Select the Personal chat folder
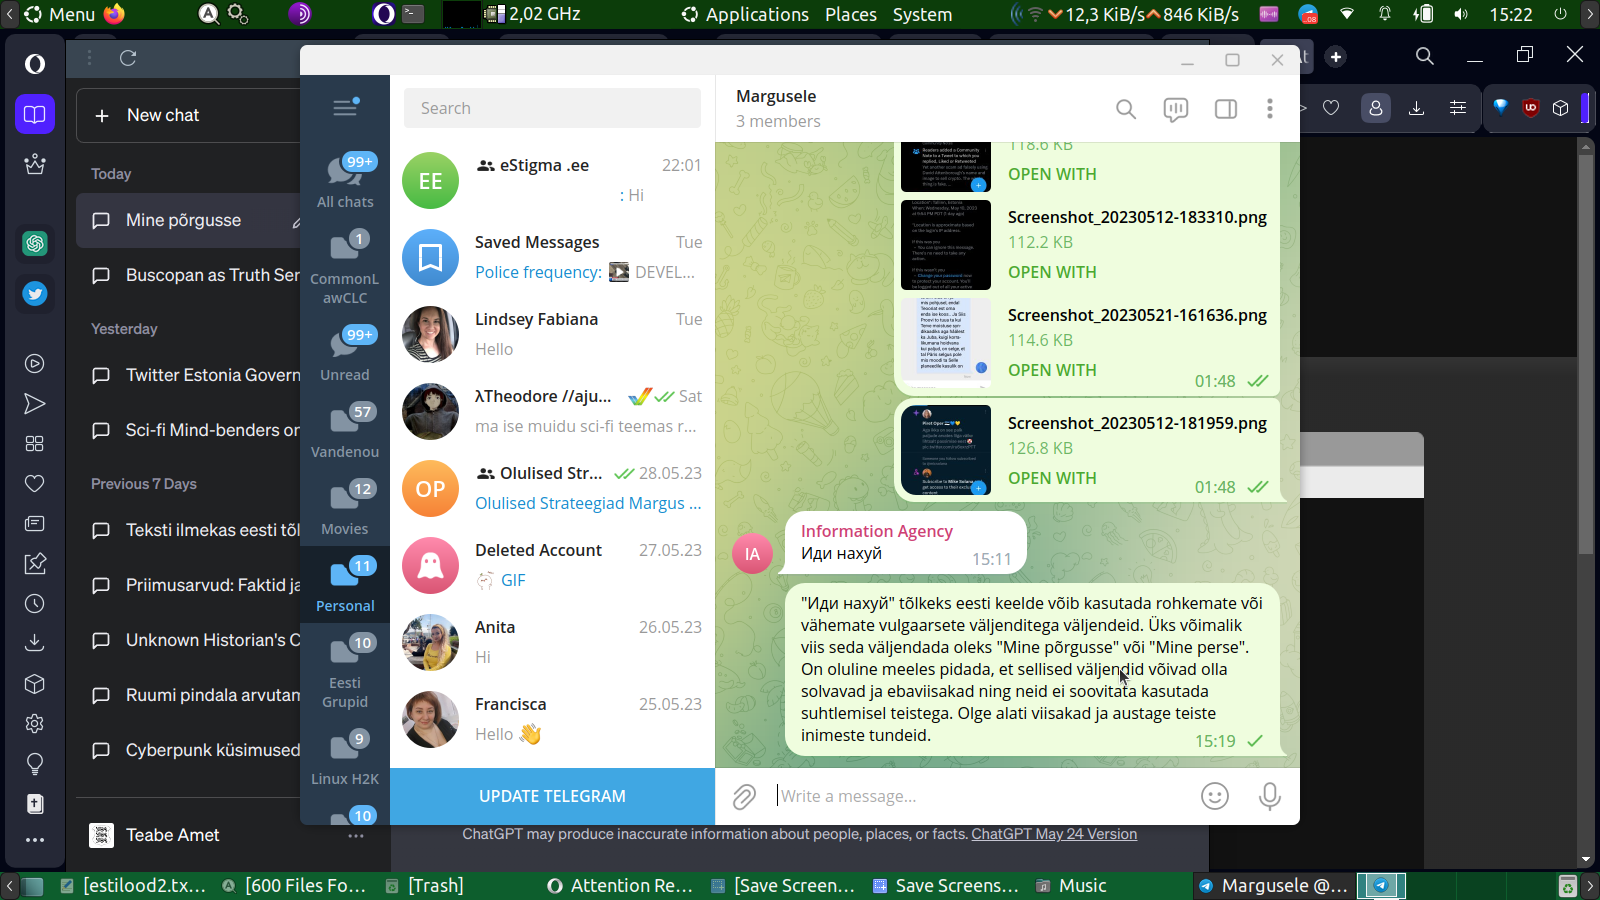The image size is (1600, 900). pyautogui.click(x=345, y=585)
